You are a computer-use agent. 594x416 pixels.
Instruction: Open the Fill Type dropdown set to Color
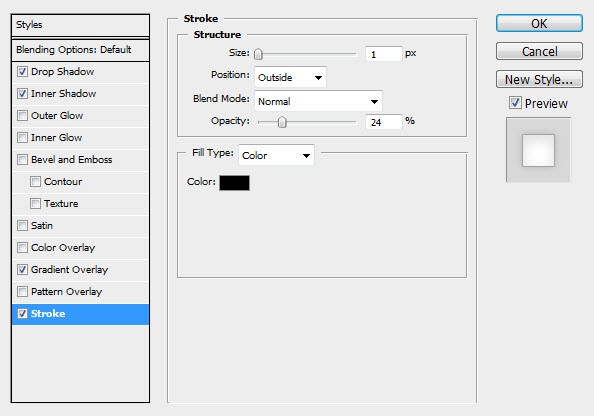tap(276, 155)
